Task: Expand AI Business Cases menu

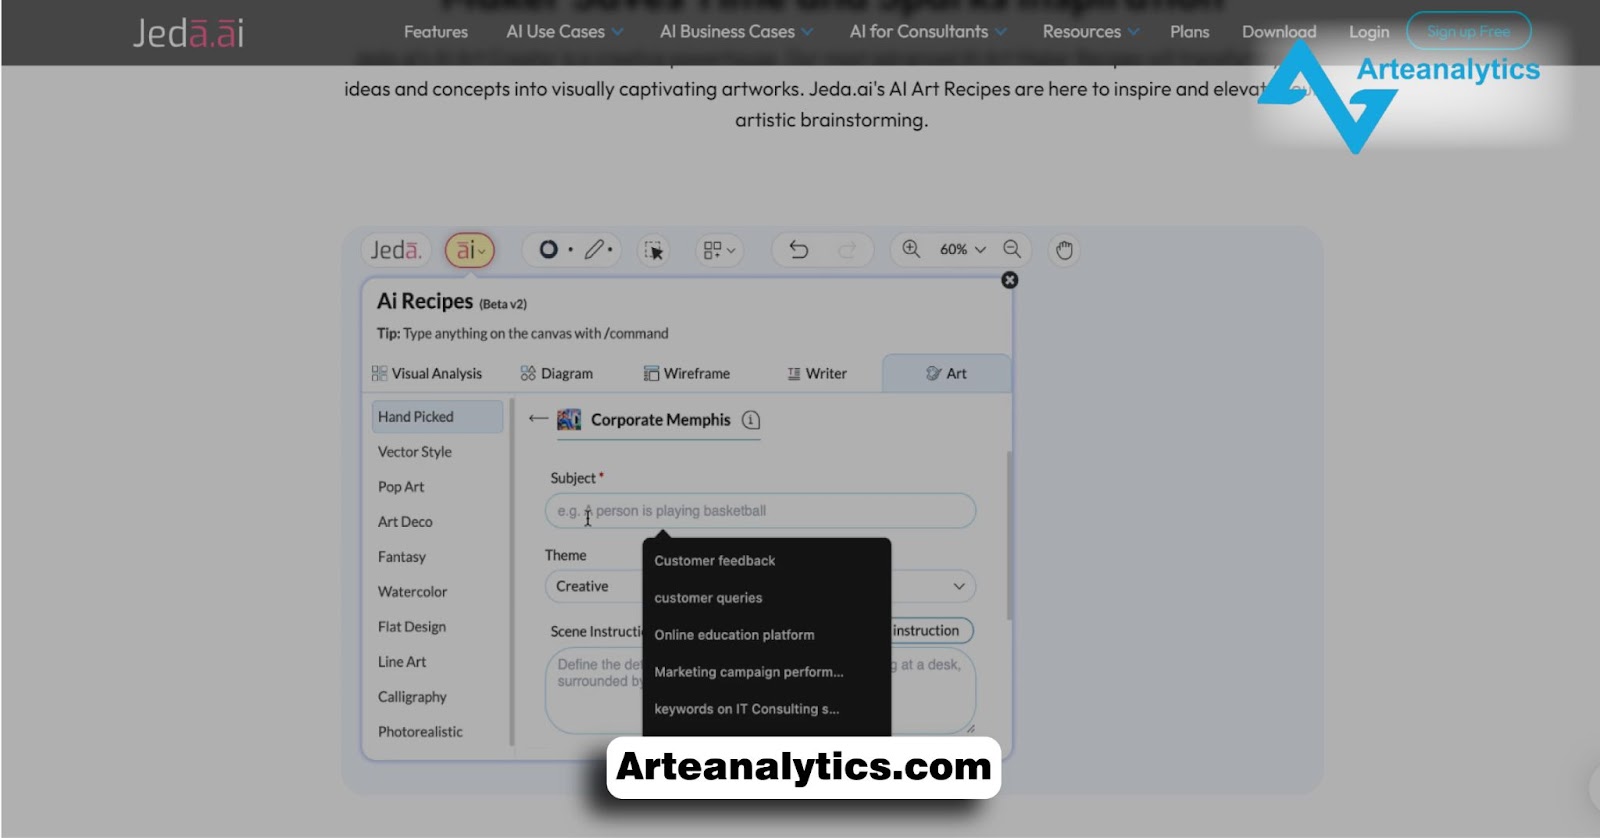Action: click(736, 32)
